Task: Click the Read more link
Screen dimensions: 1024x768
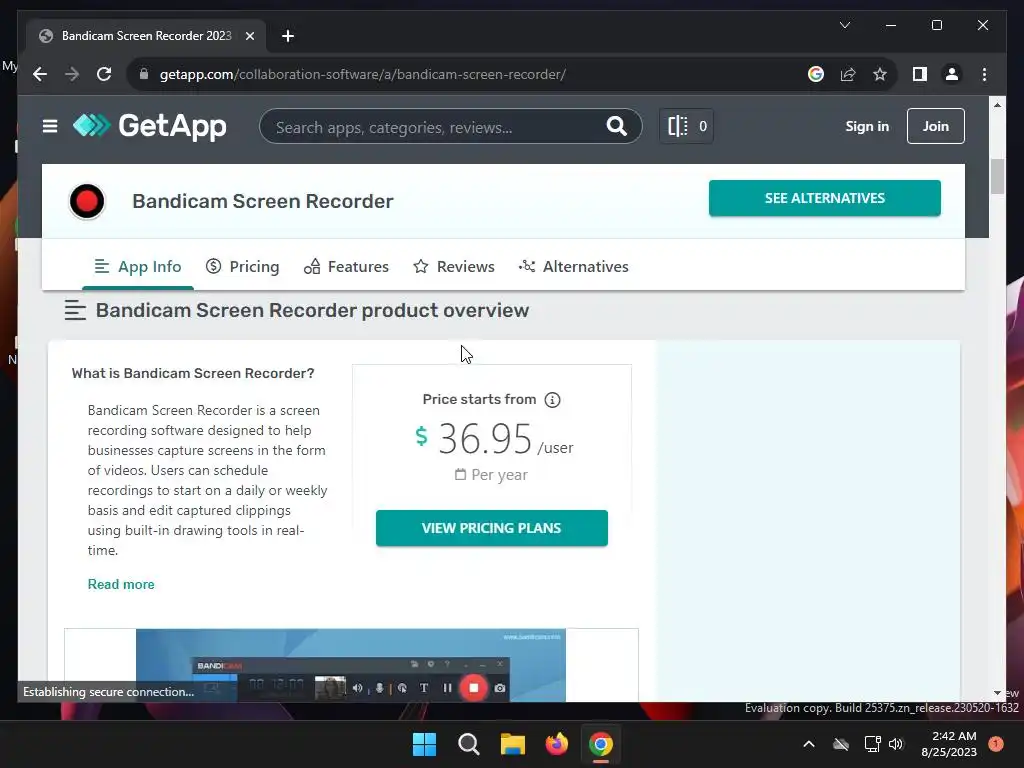Action: pos(121,584)
